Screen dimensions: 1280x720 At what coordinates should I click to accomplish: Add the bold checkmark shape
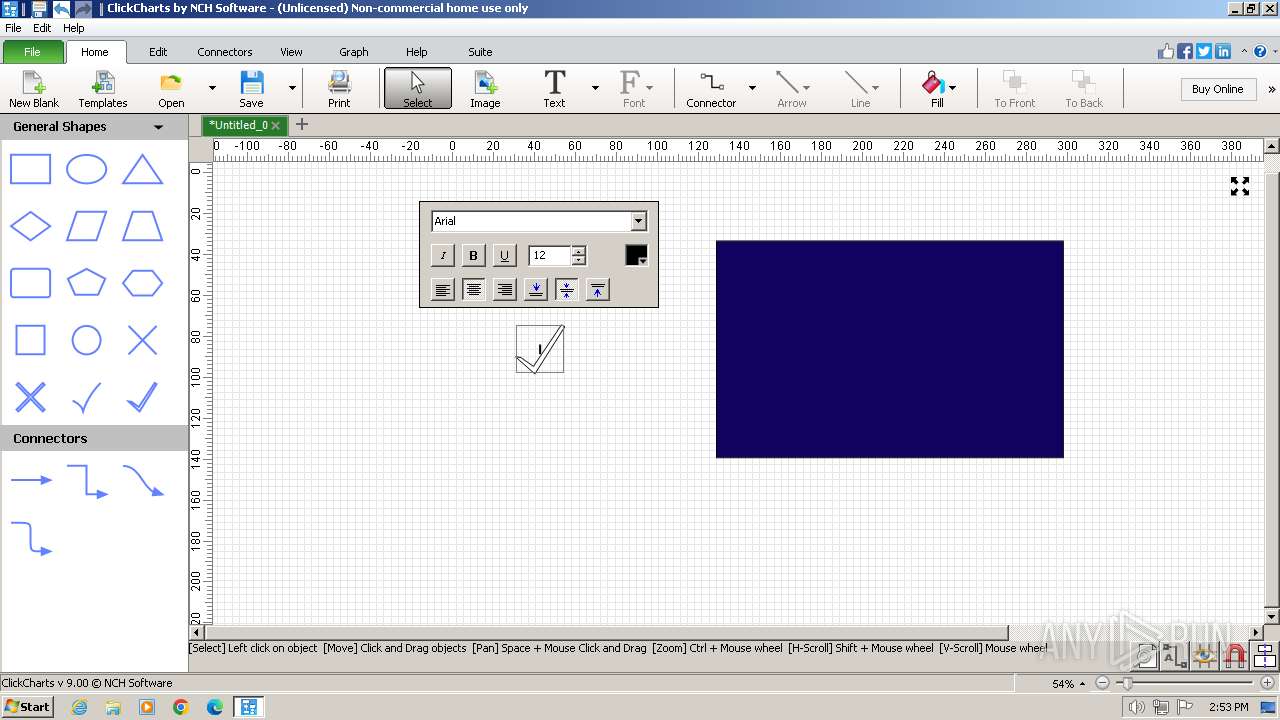(142, 397)
